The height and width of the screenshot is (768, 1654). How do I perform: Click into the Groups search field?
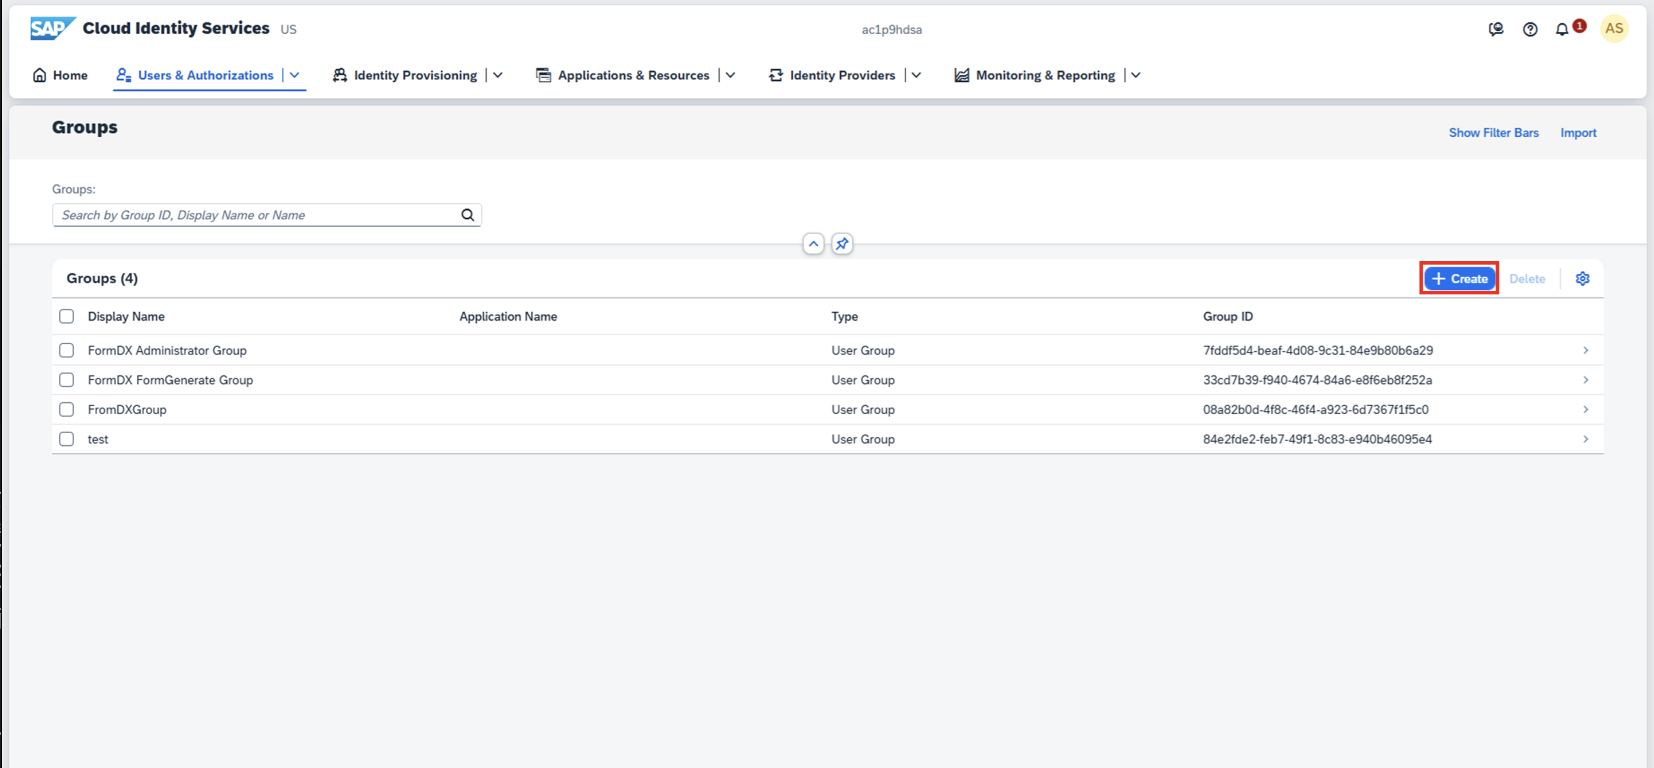[255, 215]
